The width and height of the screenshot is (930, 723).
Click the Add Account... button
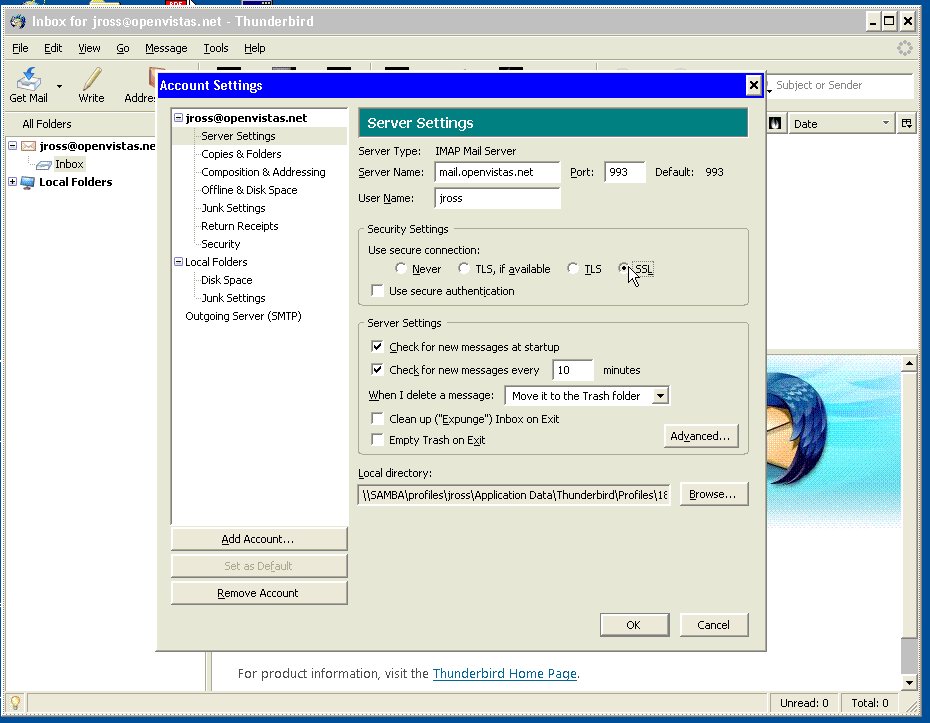click(259, 539)
